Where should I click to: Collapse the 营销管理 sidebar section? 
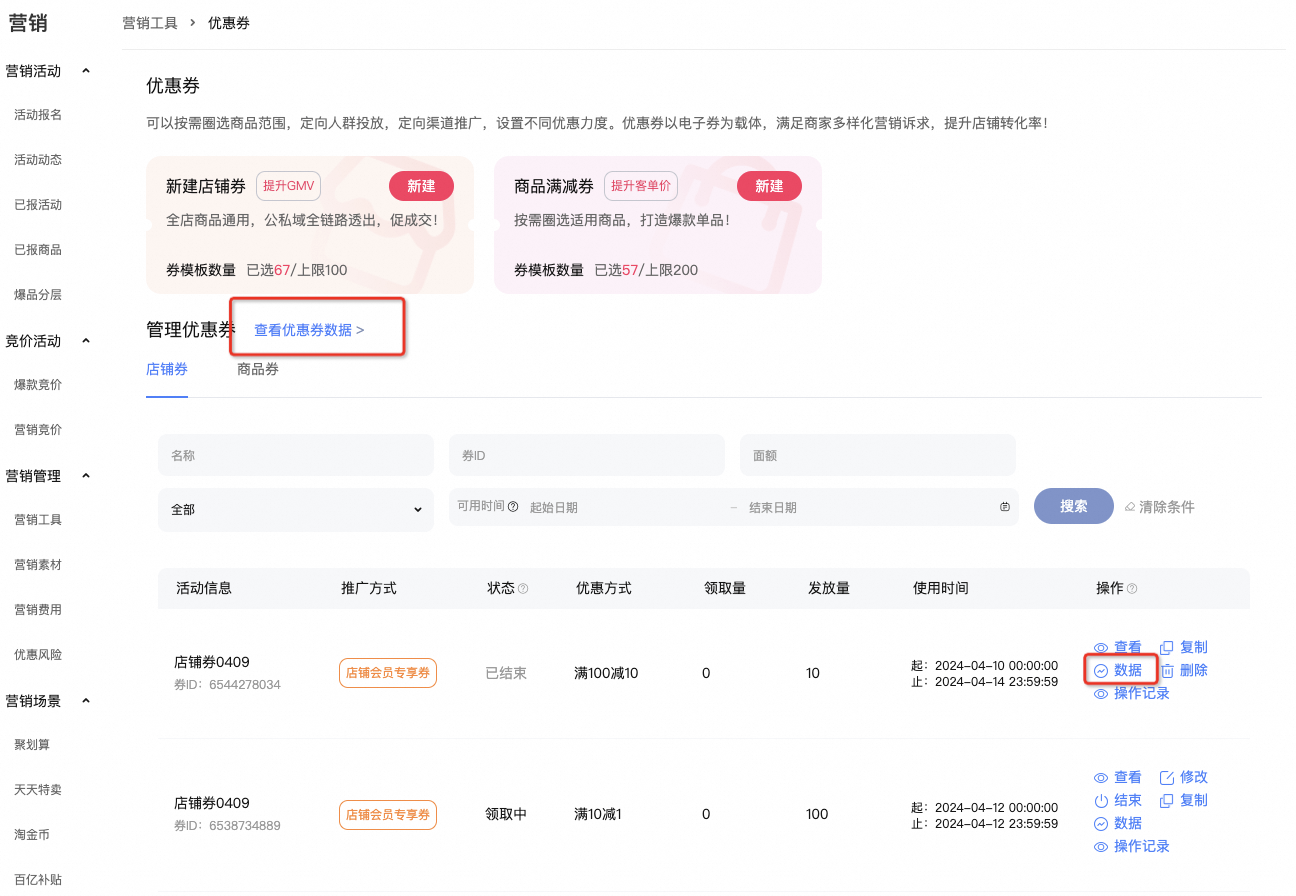(x=86, y=476)
